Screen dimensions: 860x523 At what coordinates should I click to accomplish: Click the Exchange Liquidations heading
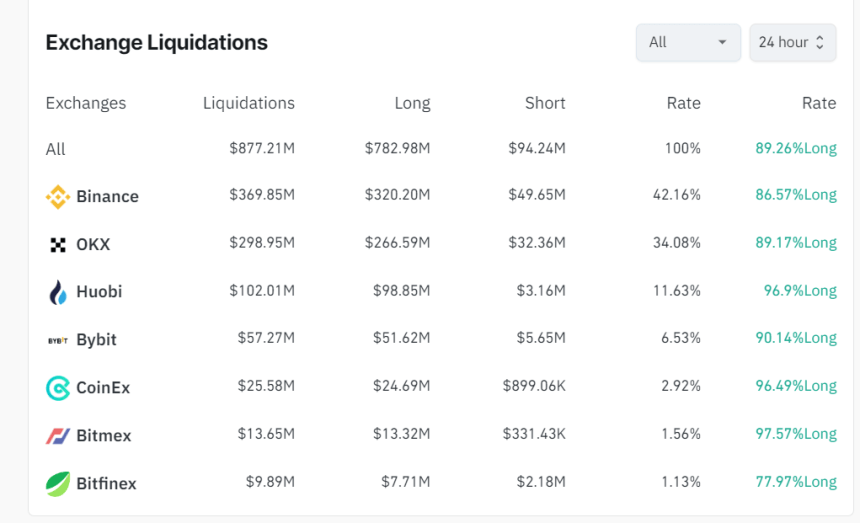tap(157, 43)
